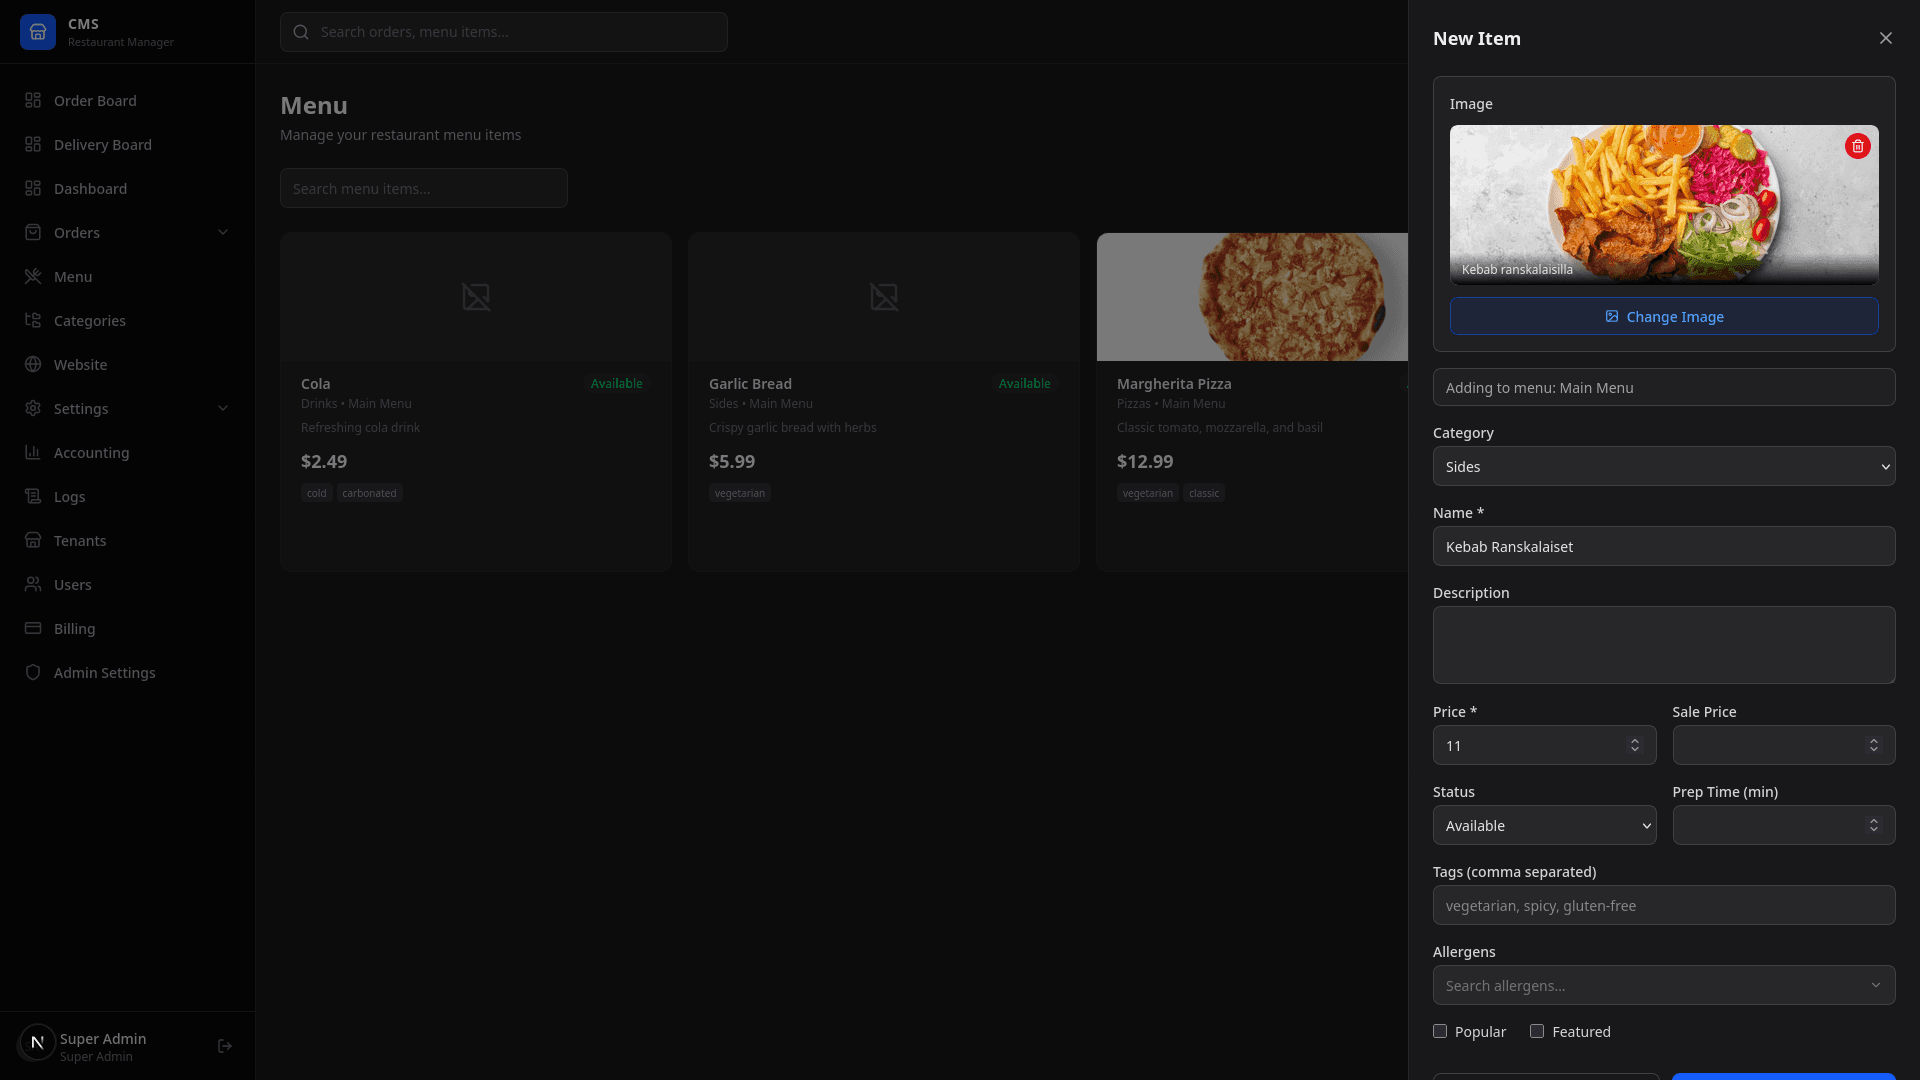Click the Order Board sidebar icon
This screenshot has height=1080, width=1920.
pos(33,101)
